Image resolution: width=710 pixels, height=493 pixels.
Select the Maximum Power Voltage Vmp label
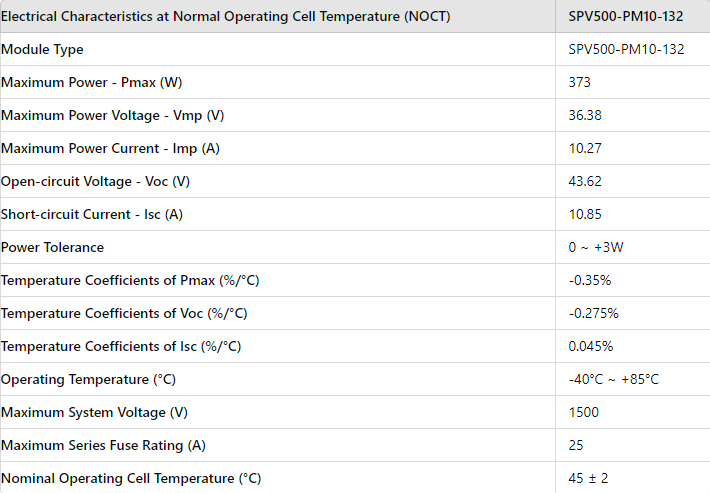[113, 115]
